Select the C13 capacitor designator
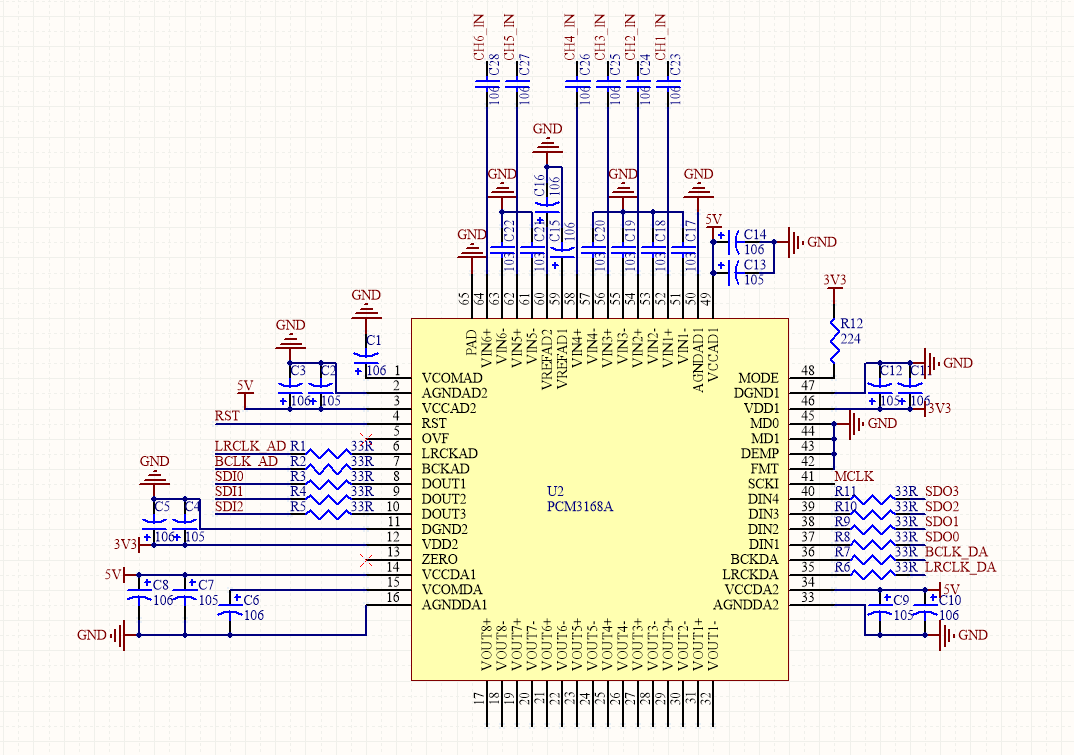 [x=755, y=264]
